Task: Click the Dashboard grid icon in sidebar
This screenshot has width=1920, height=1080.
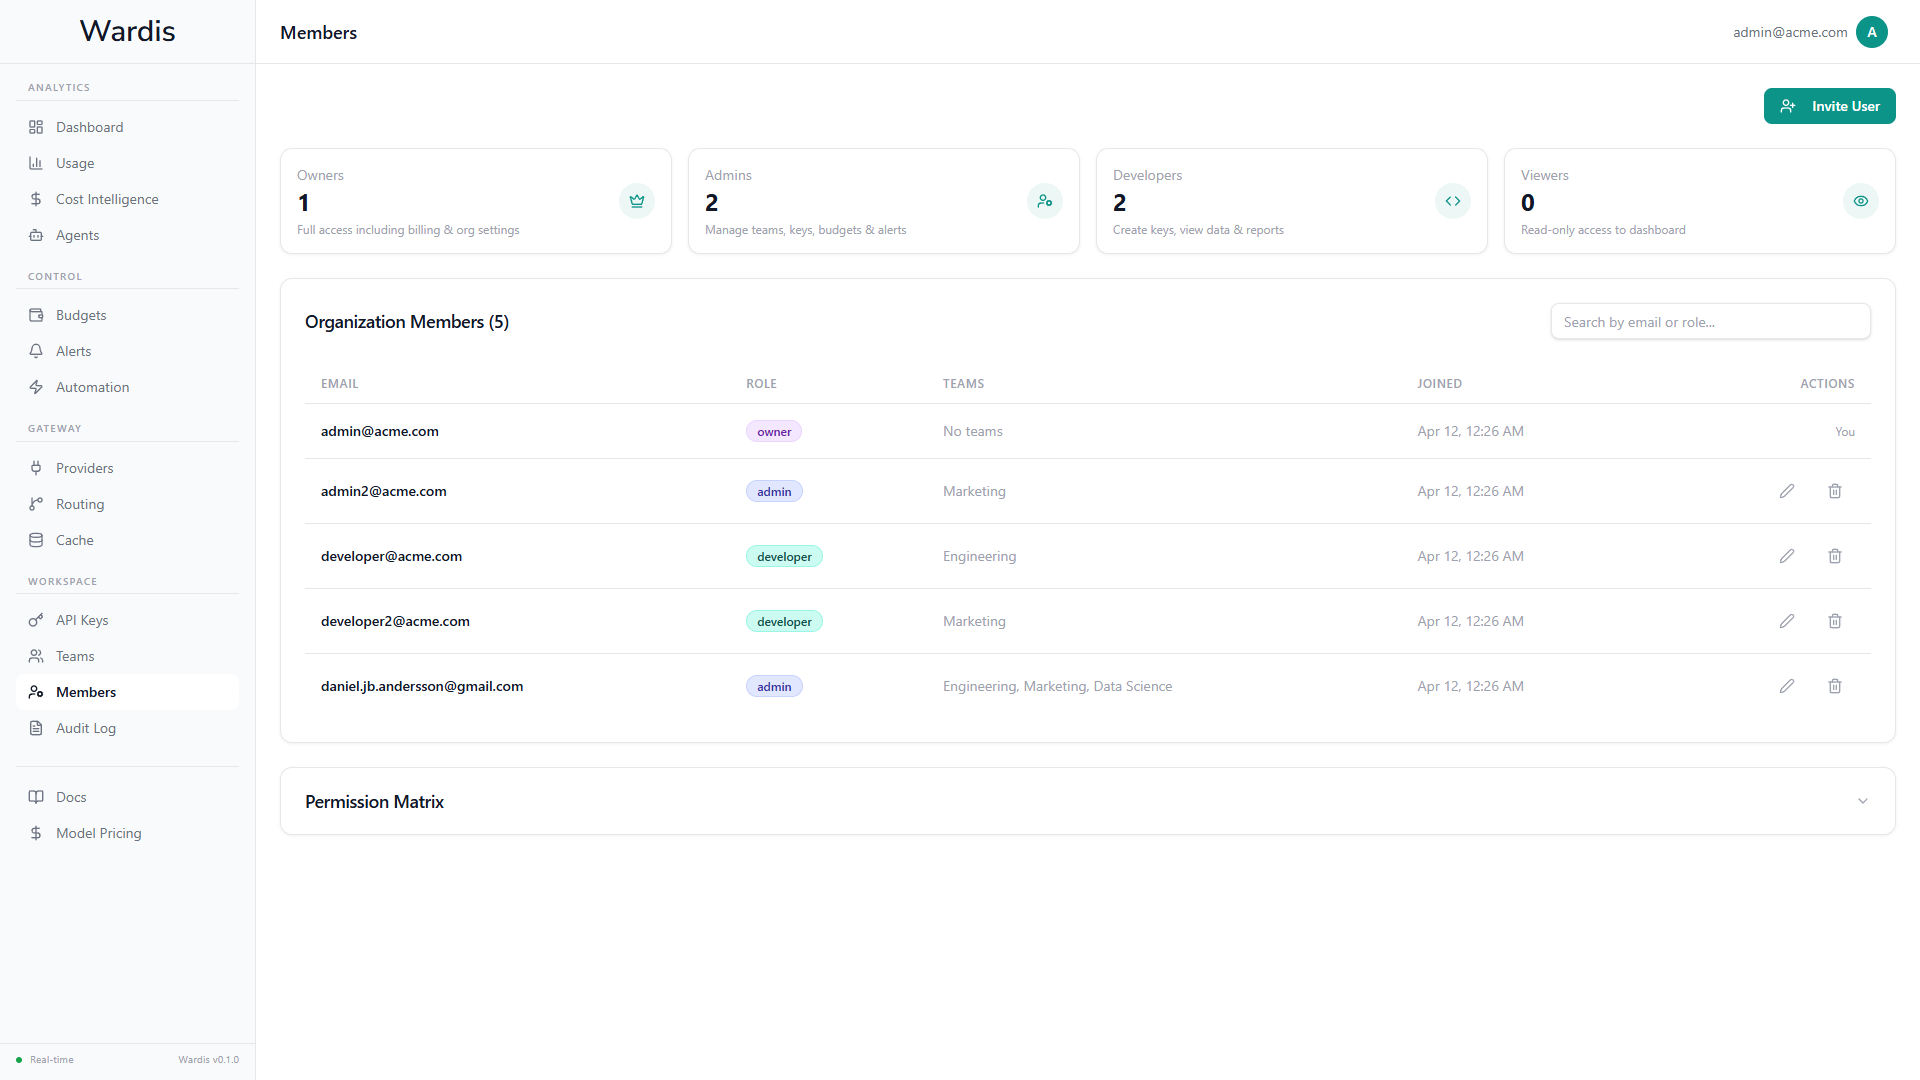Action: click(x=36, y=127)
